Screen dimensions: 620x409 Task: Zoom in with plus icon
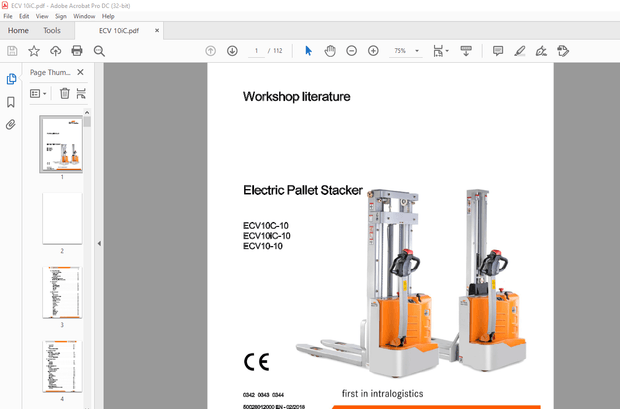point(373,51)
